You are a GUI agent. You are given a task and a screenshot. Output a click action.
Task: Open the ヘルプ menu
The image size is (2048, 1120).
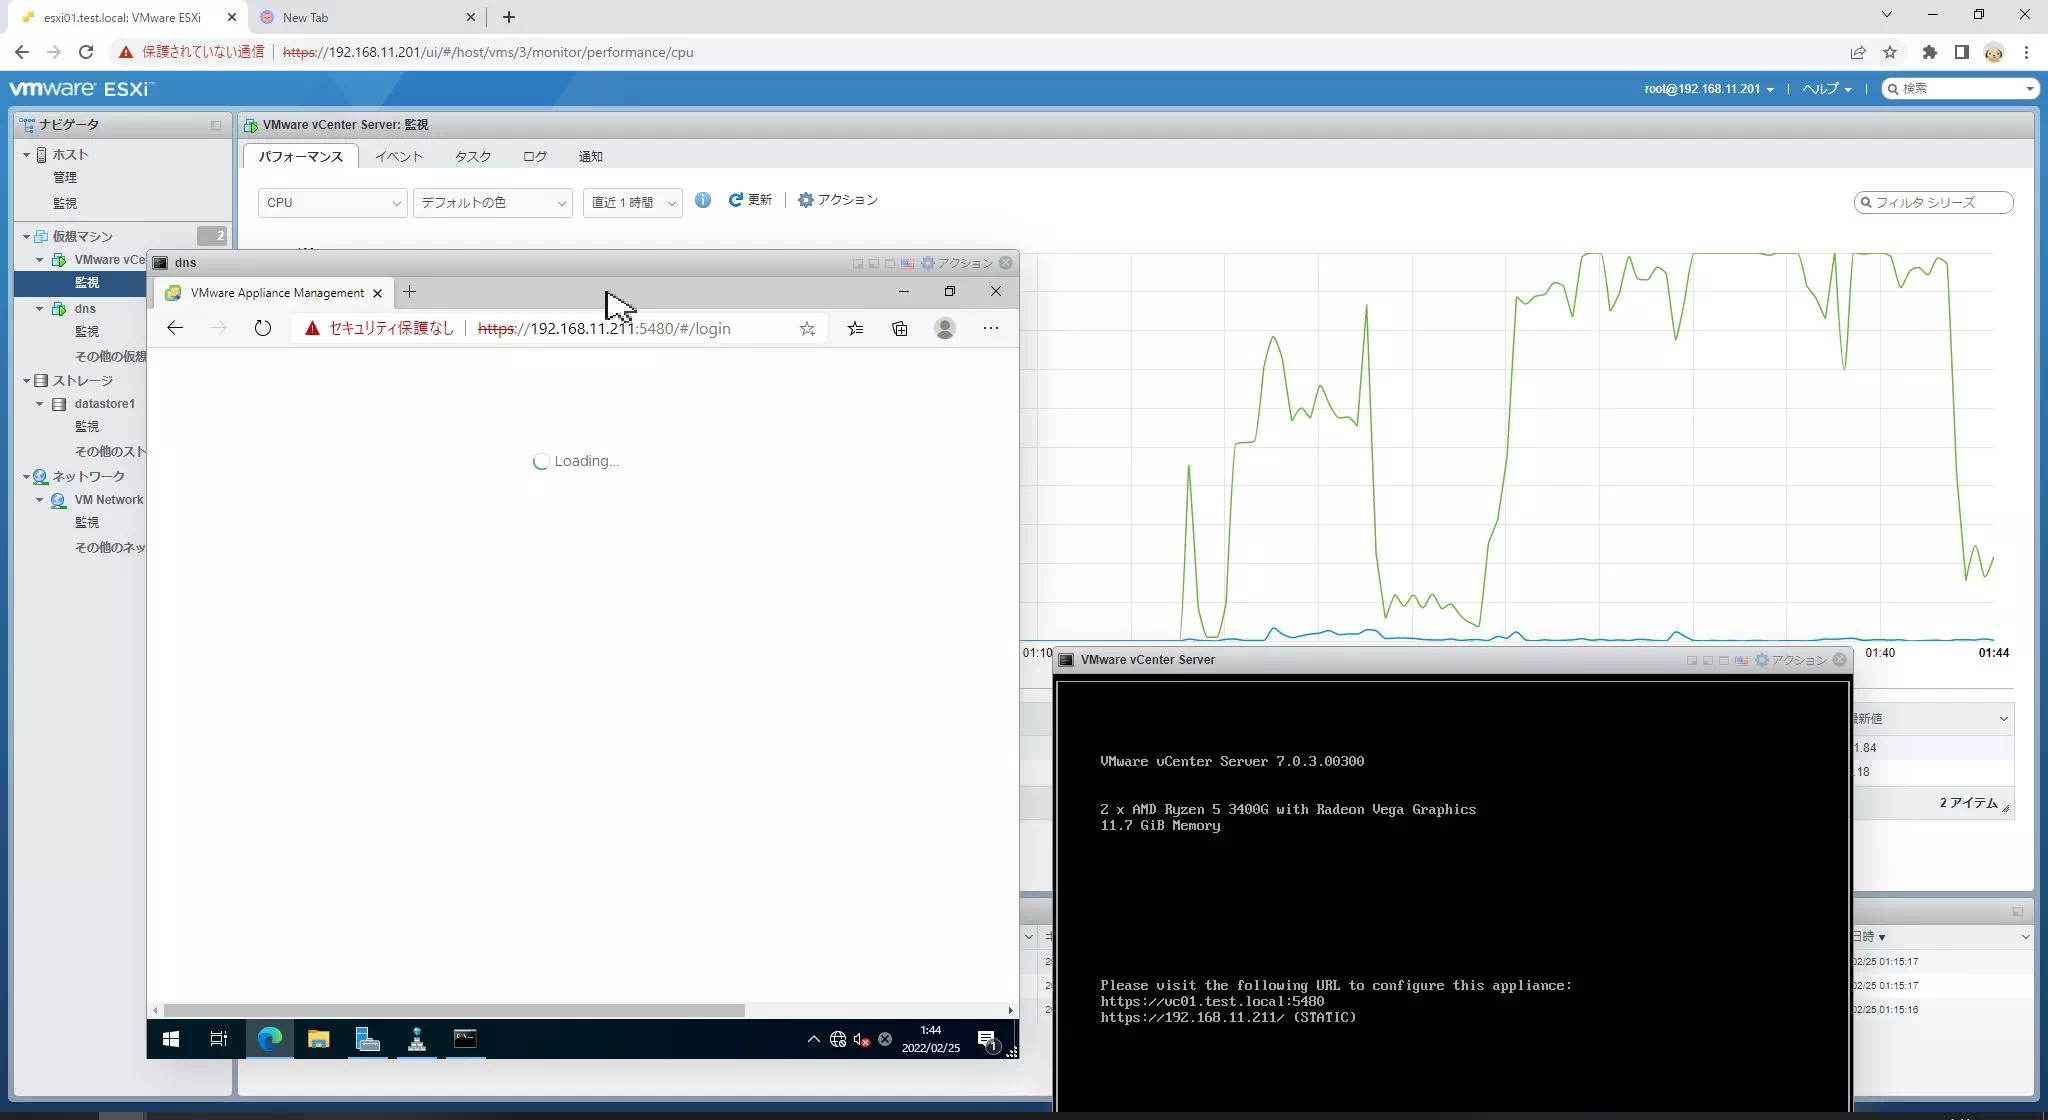coord(1826,89)
